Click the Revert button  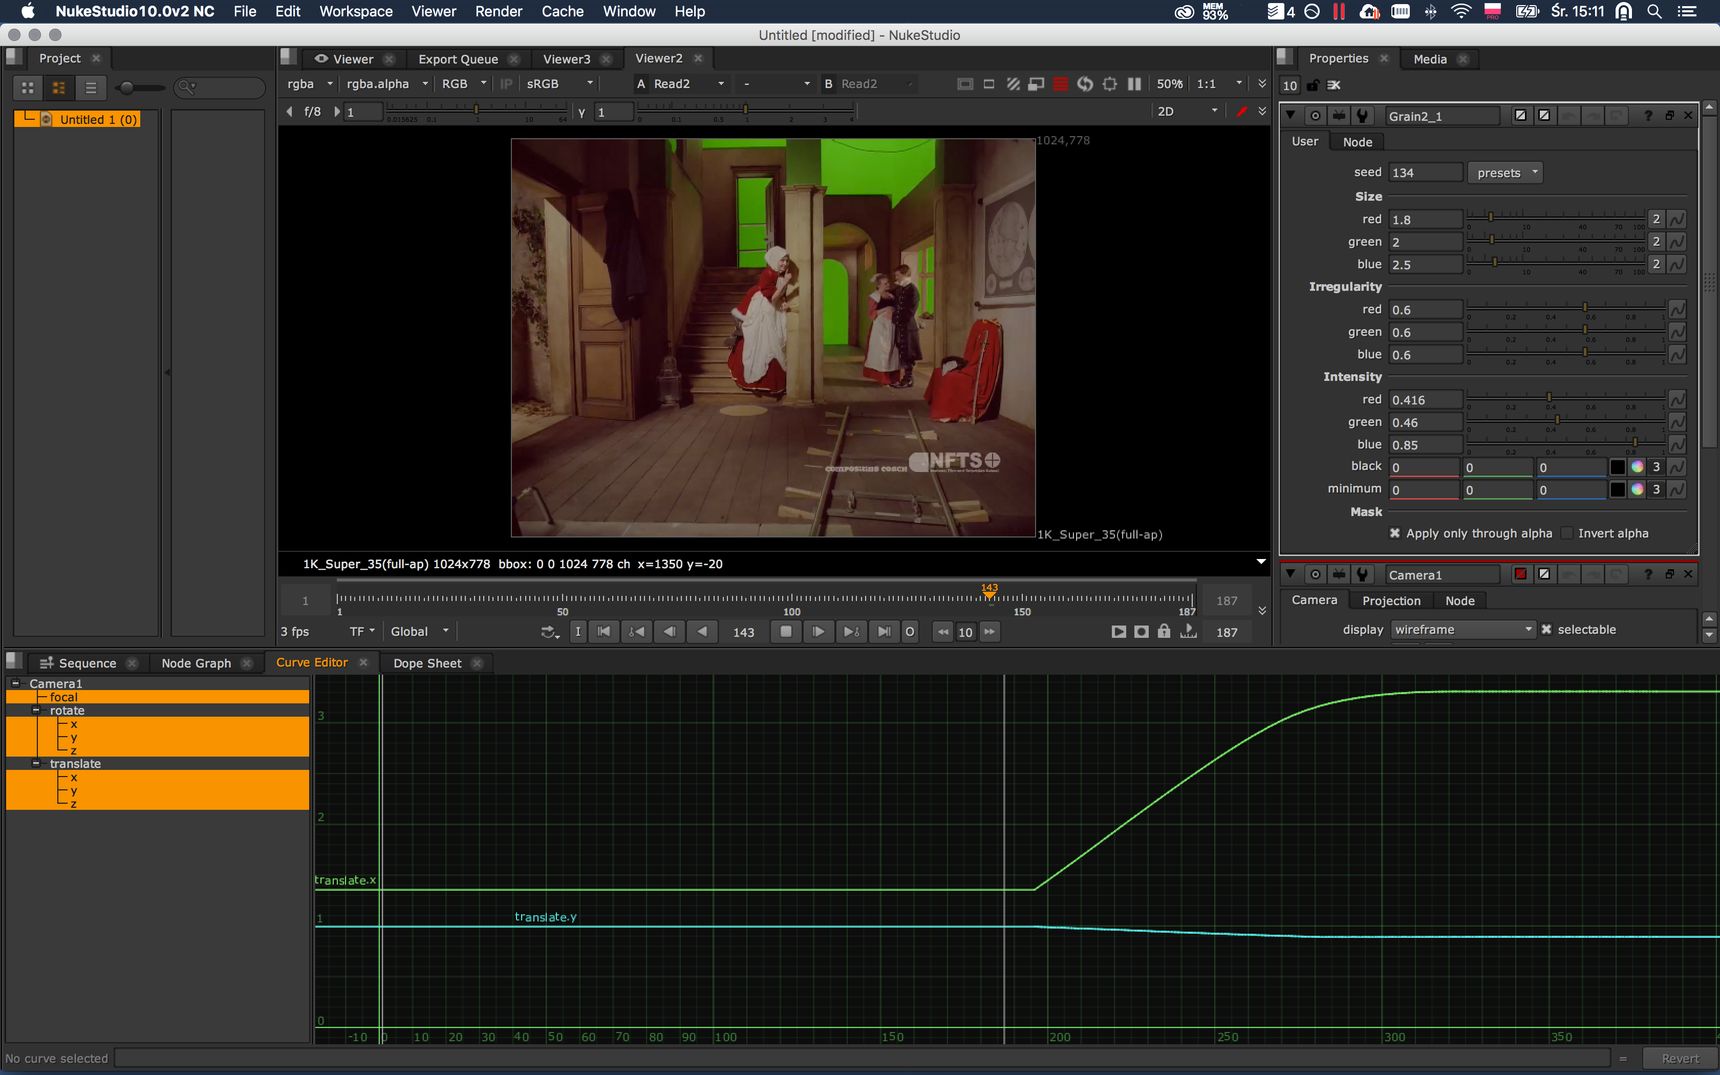(x=1680, y=1059)
